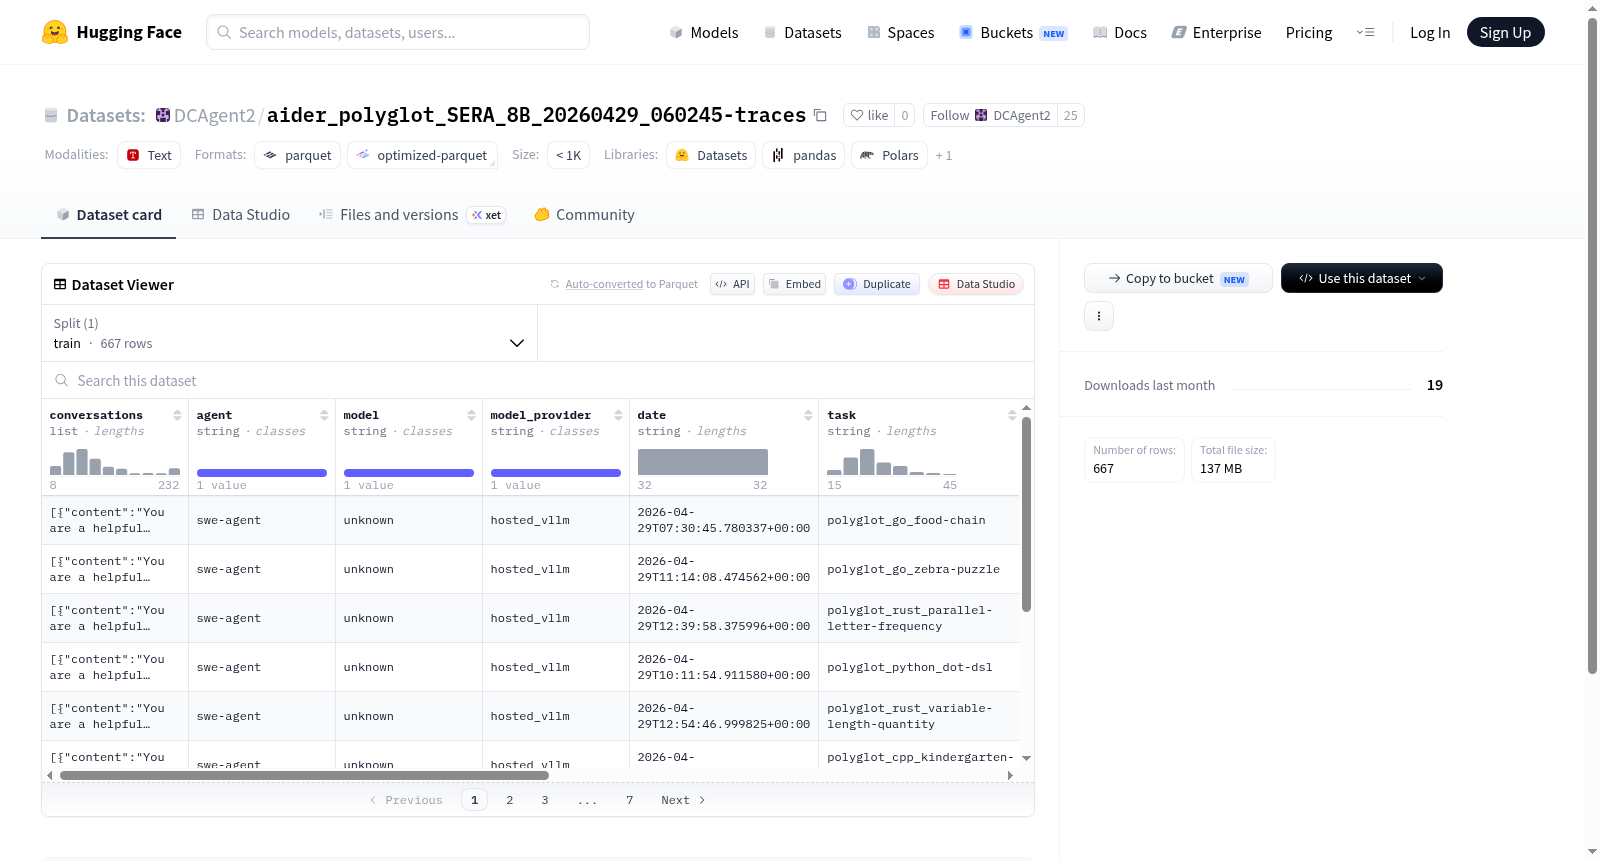
Task: Click the DCAgent2 organization avatar
Action: click(163, 115)
